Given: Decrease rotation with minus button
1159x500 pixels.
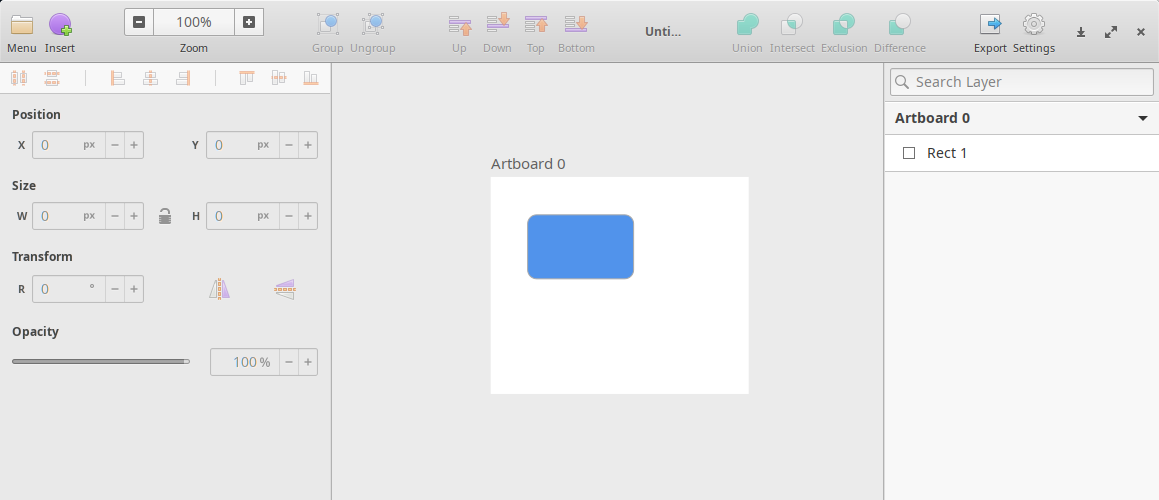Looking at the screenshot, I should 115,289.
